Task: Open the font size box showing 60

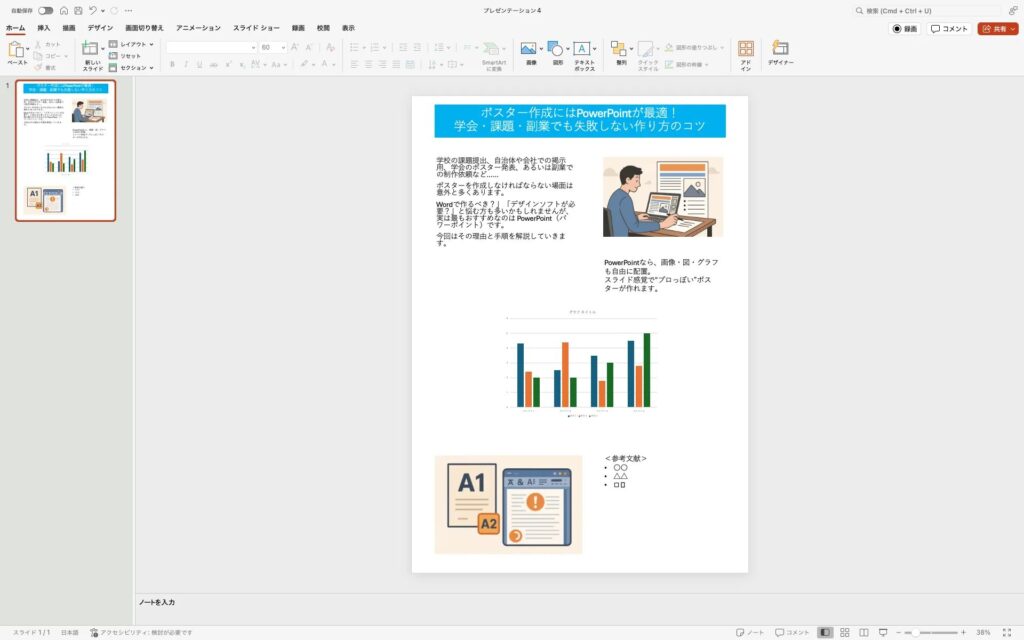Action: pos(273,48)
